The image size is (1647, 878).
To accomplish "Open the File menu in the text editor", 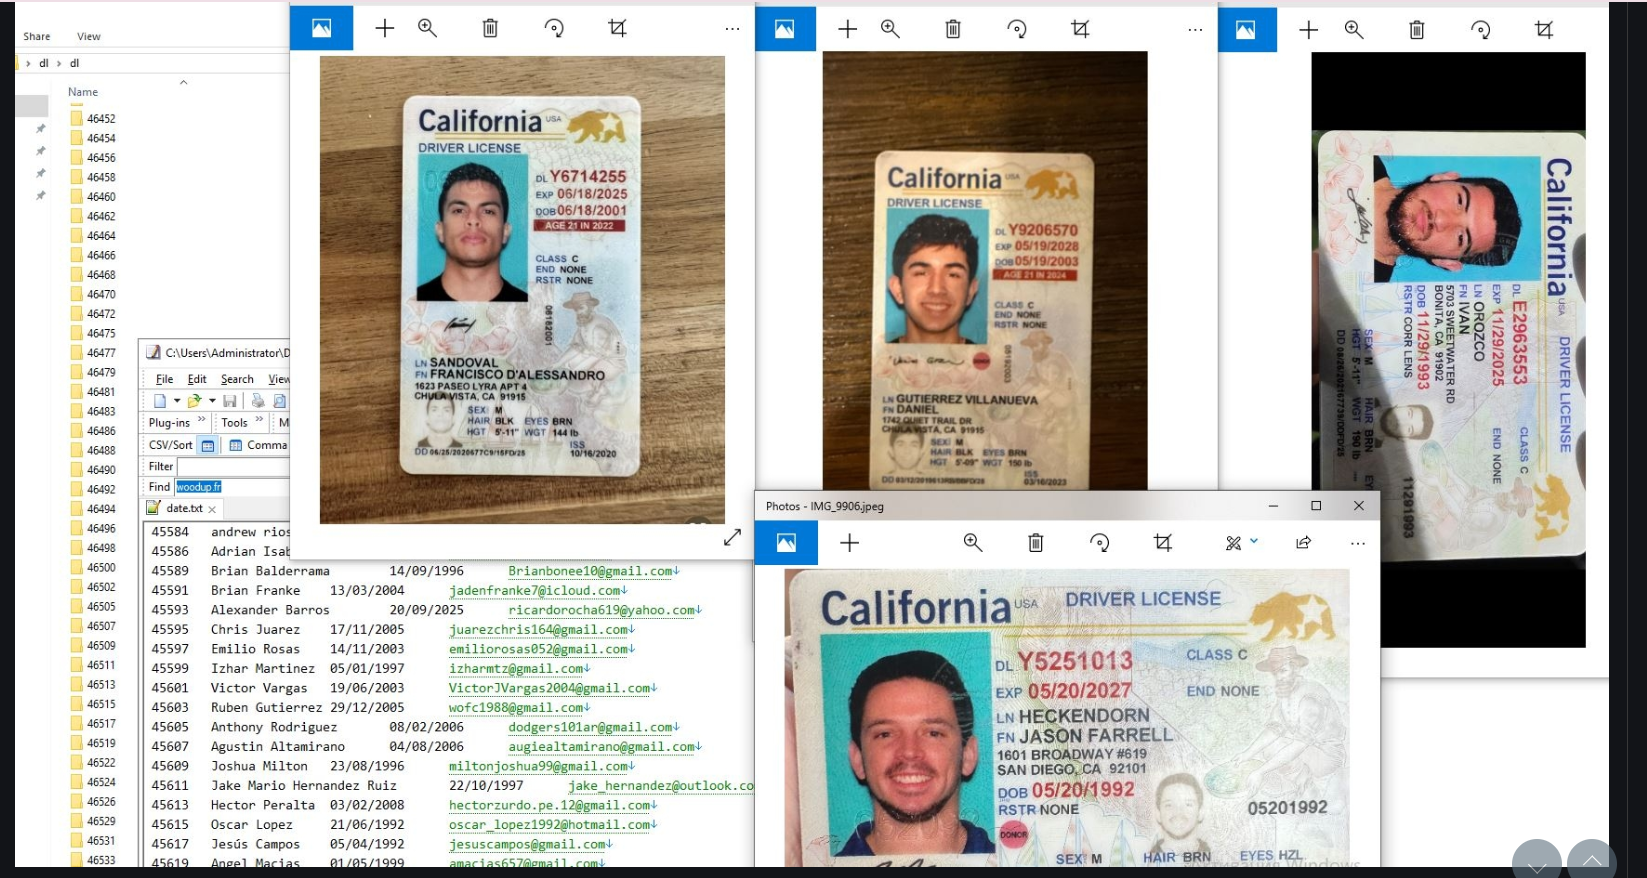I will point(165,379).
